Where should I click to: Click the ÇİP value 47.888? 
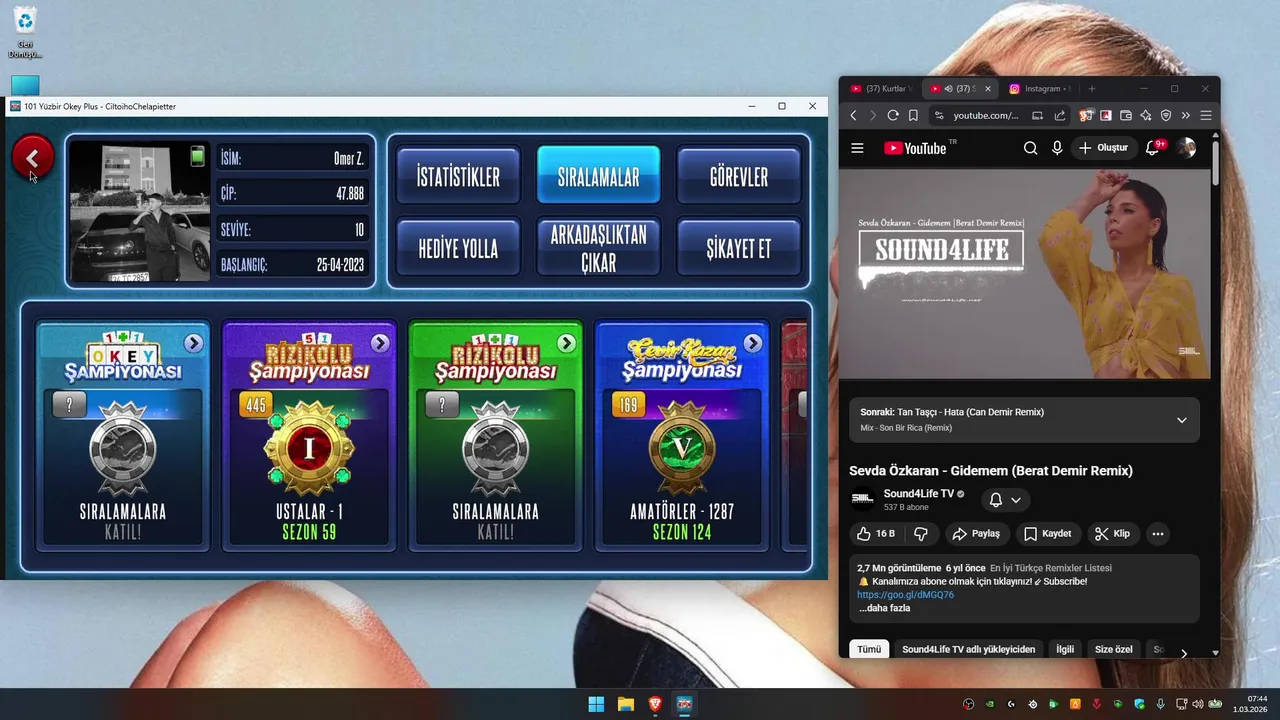[350, 194]
